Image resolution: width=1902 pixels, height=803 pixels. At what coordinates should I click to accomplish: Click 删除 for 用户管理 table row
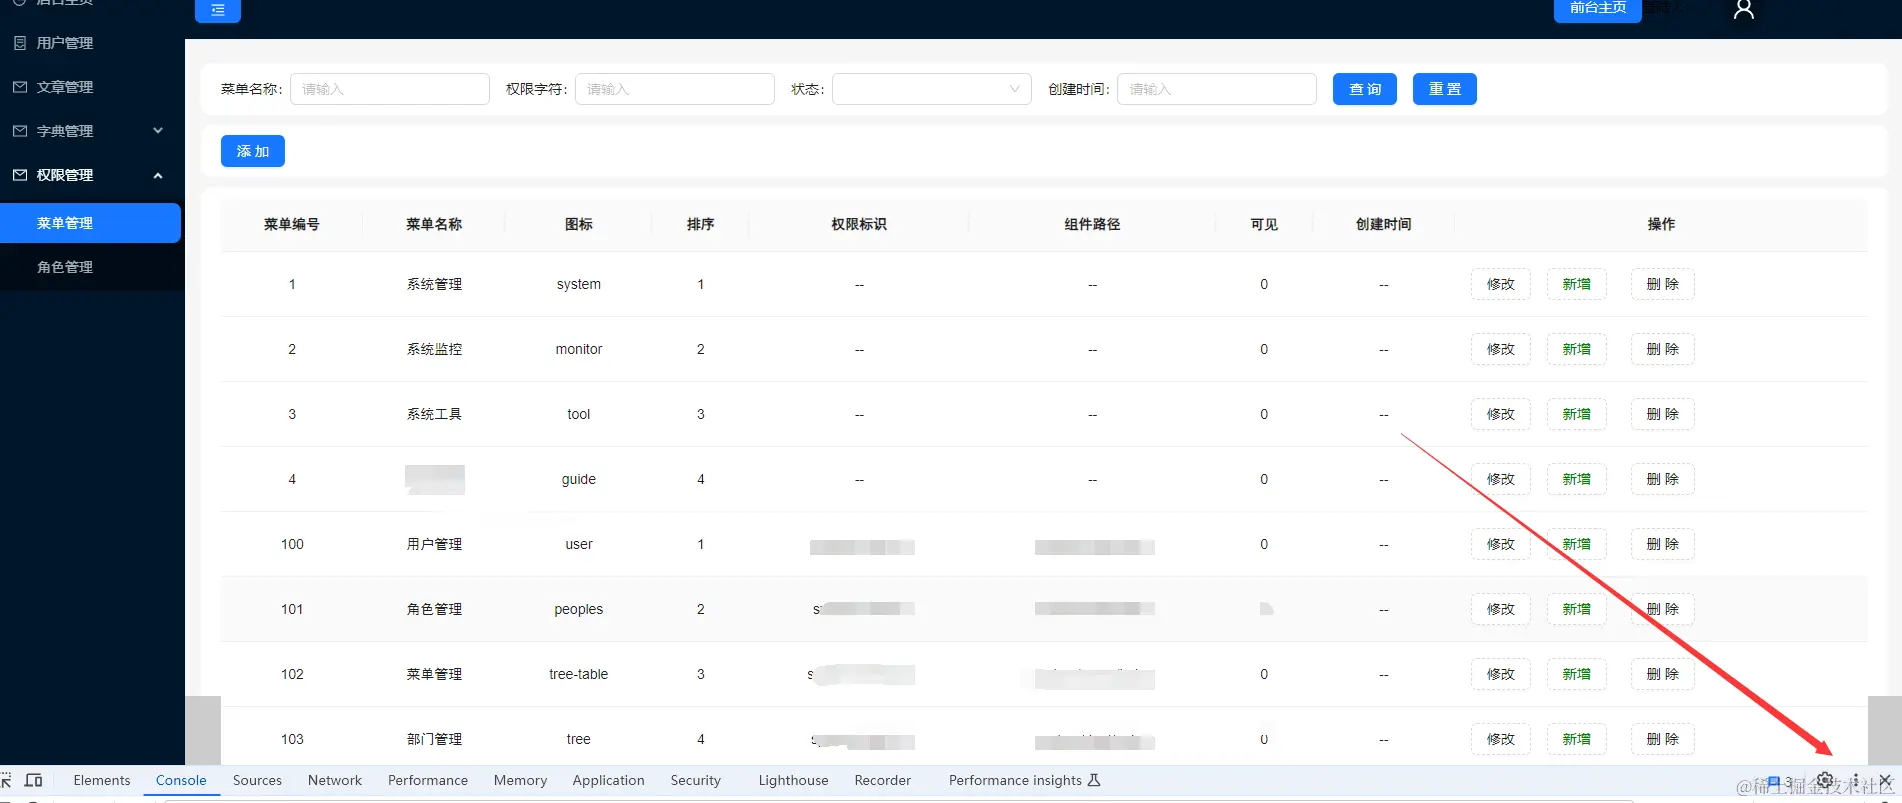(1662, 544)
